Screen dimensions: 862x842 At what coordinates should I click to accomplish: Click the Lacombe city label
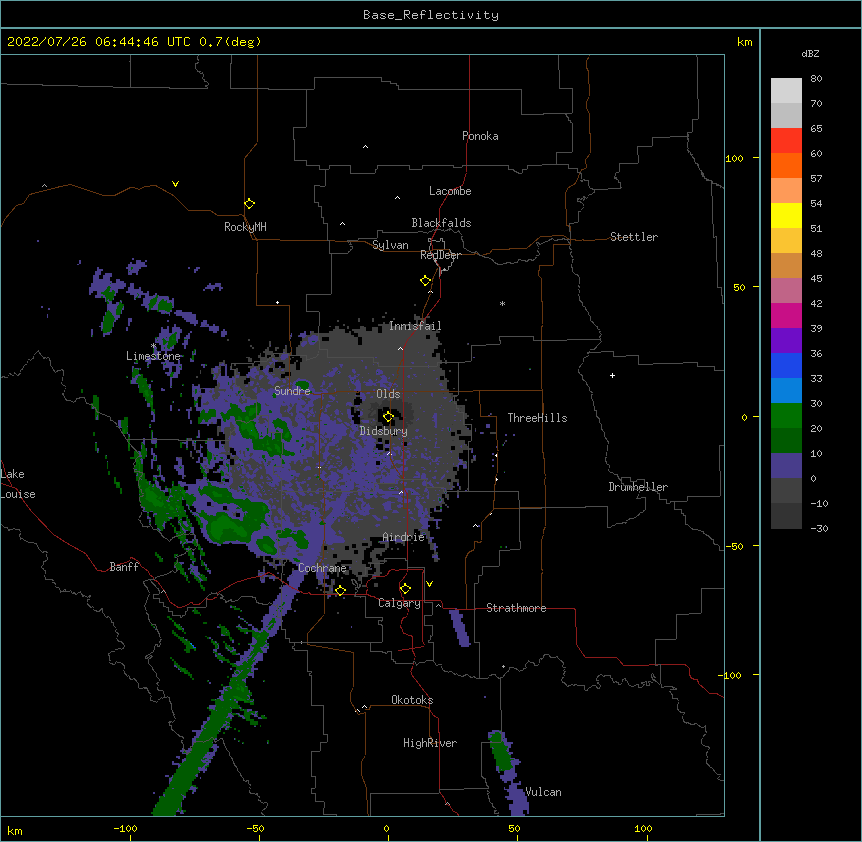pyautogui.click(x=450, y=191)
